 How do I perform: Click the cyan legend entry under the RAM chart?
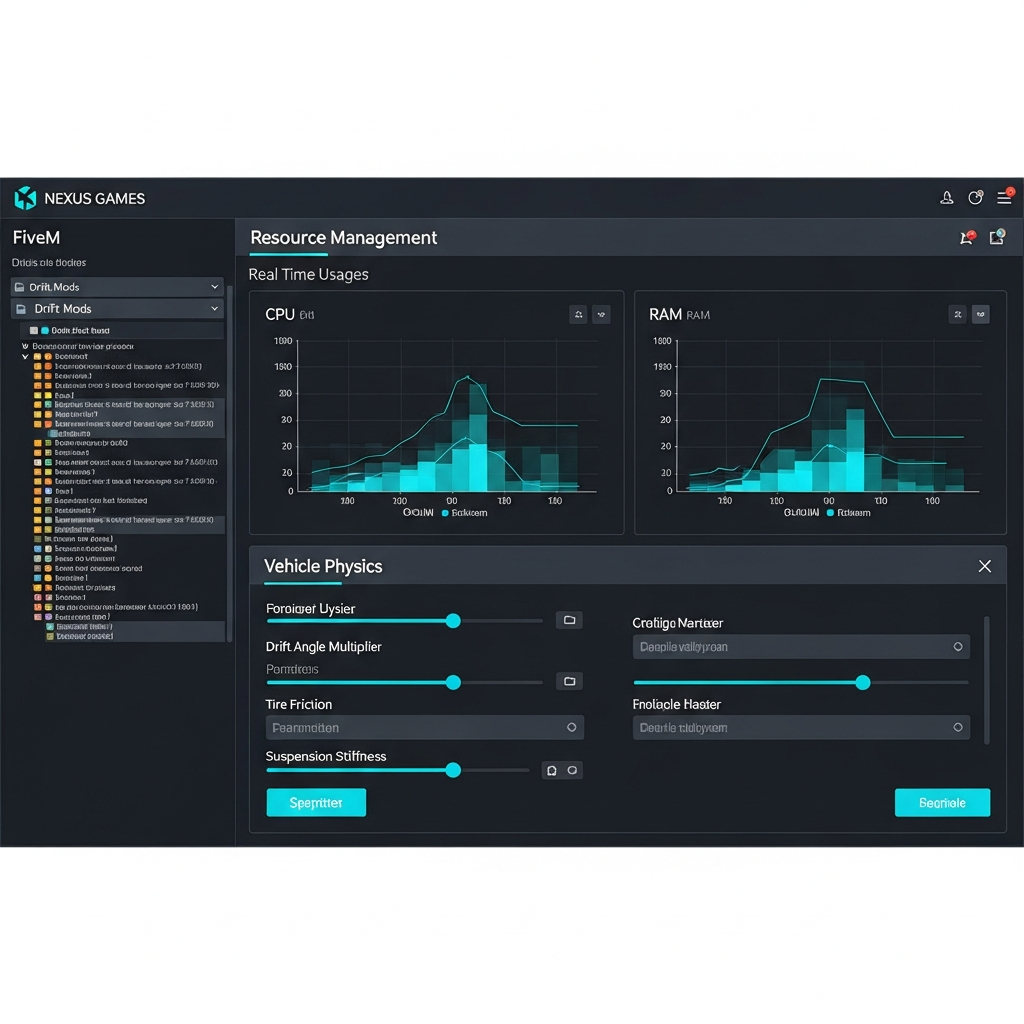point(848,513)
